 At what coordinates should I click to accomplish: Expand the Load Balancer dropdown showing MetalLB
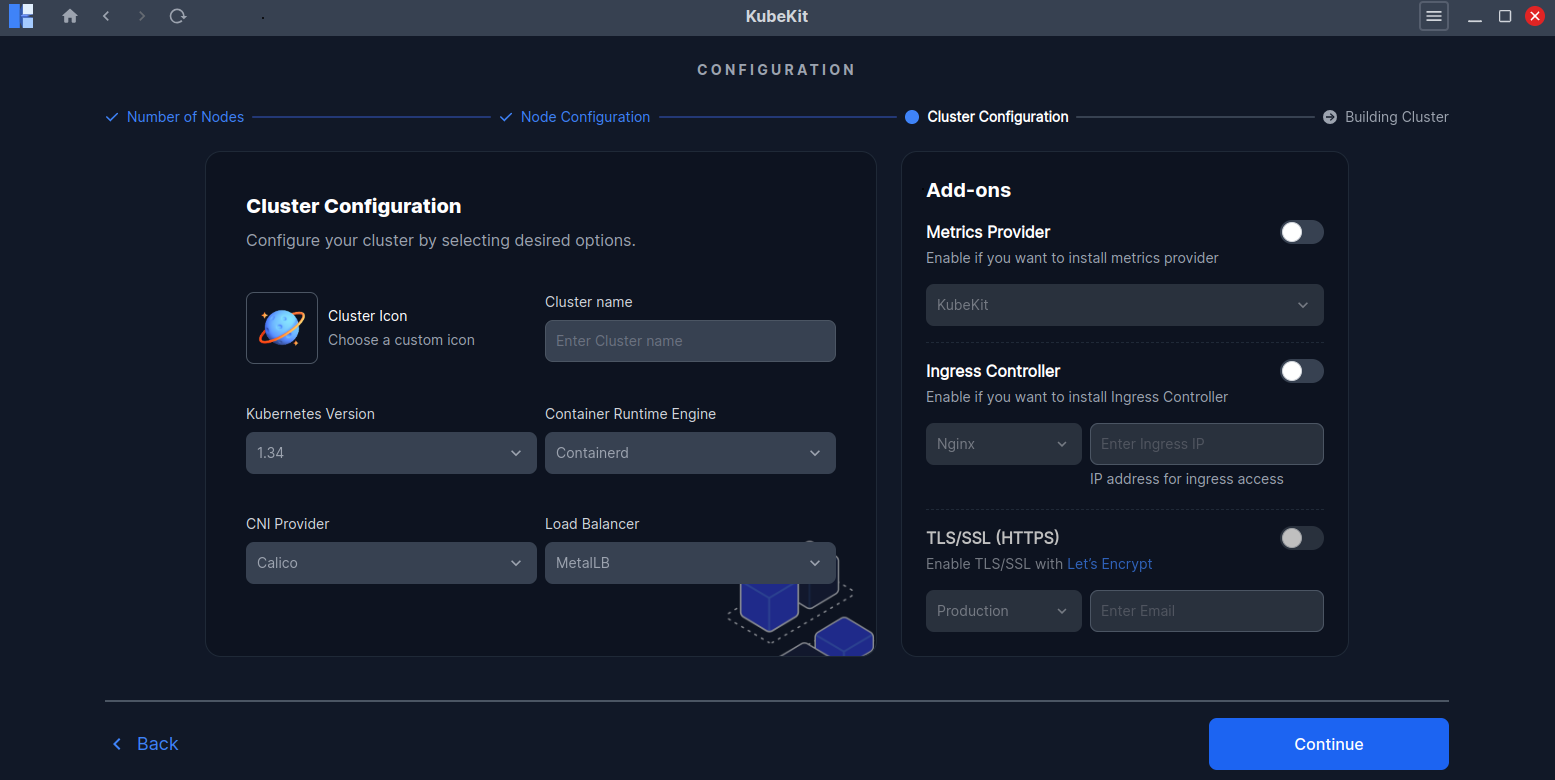(690, 562)
